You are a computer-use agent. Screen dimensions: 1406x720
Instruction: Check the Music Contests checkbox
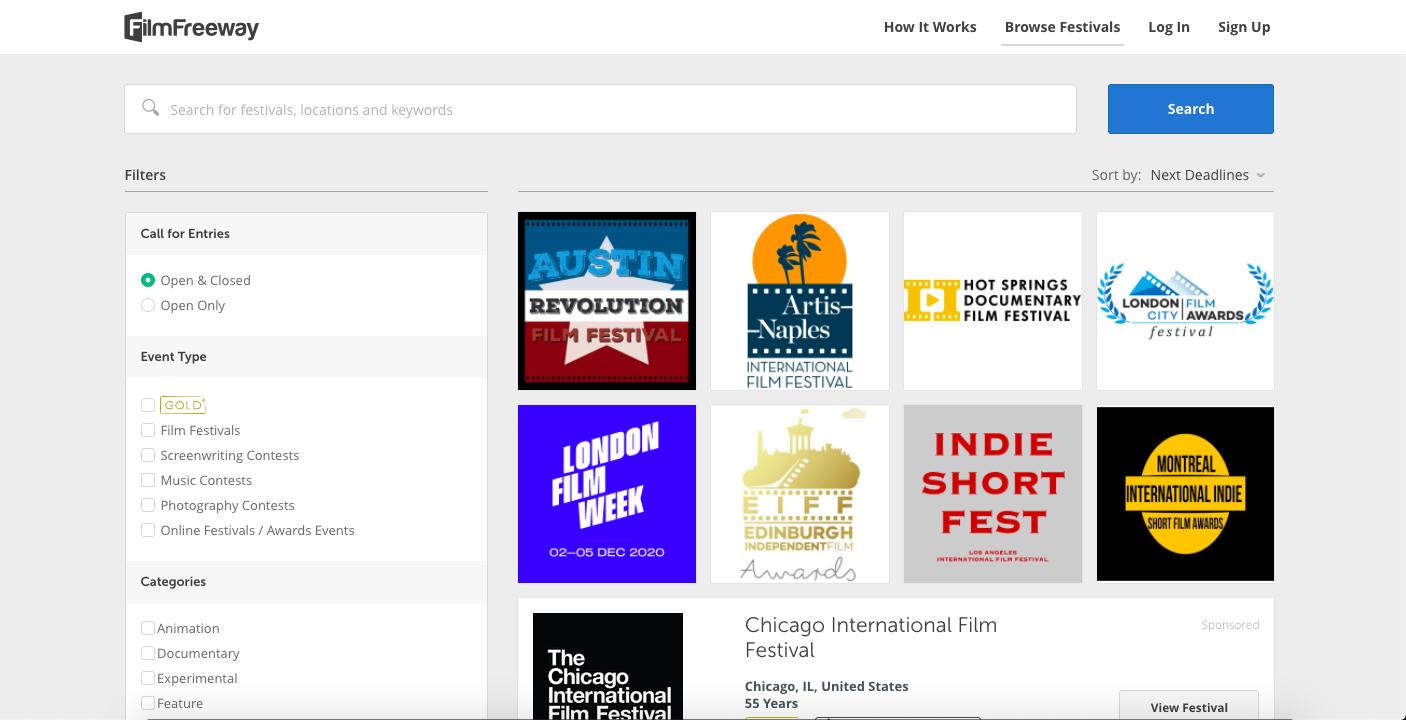click(x=148, y=480)
